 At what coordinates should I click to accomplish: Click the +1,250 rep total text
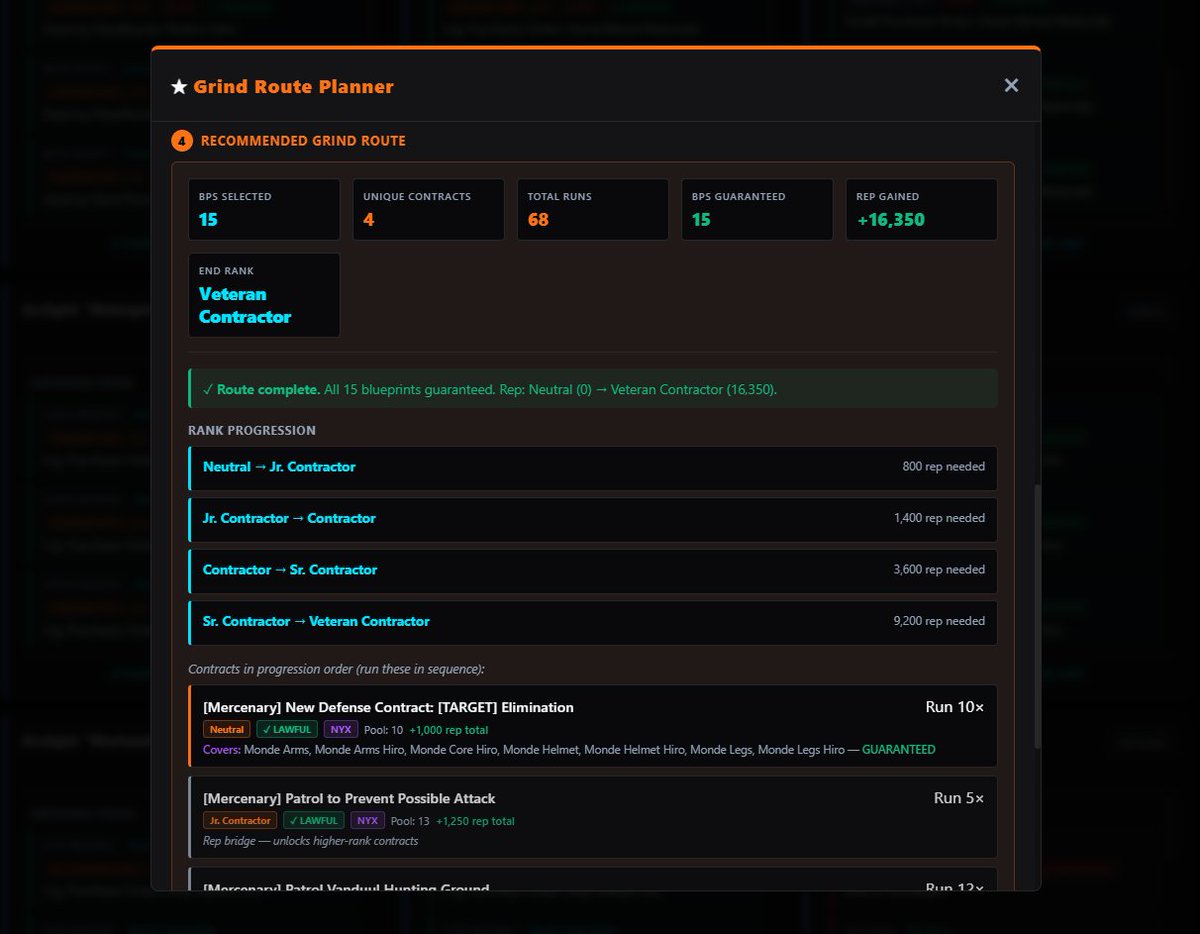pos(475,821)
